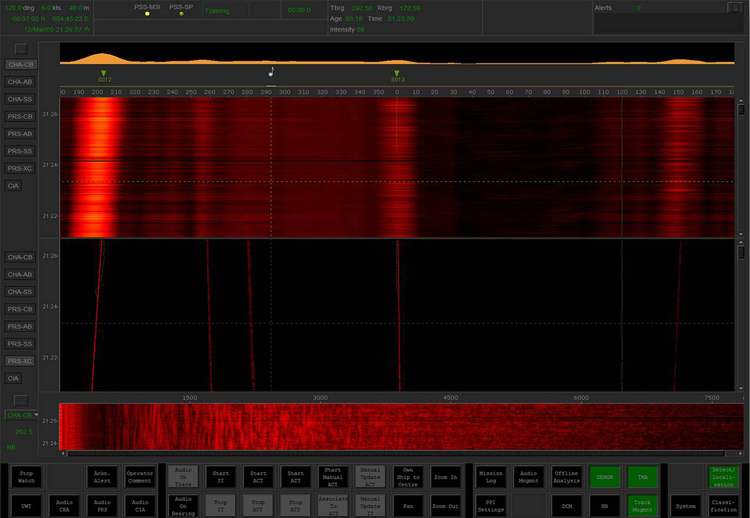The height and width of the screenshot is (518, 750).
Task: Open the PPI Settings panel
Action: click(x=490, y=506)
